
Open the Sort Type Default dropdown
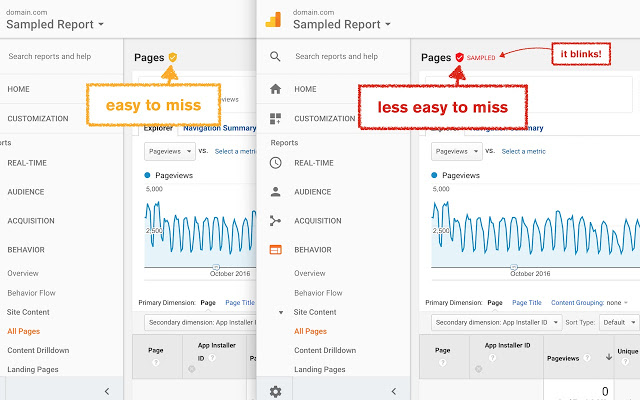pos(620,322)
